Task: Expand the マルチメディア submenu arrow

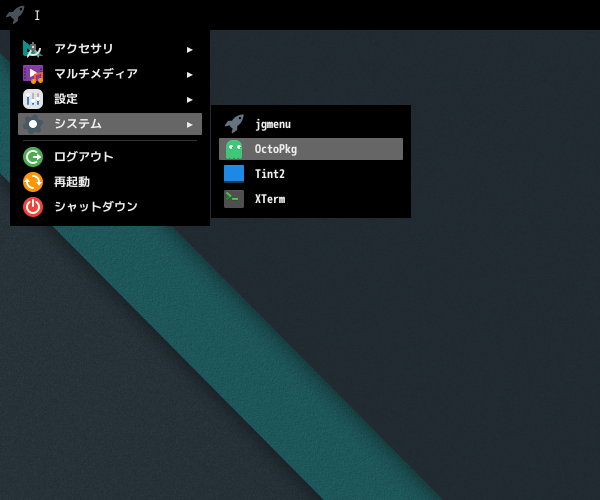Action: (x=189, y=75)
